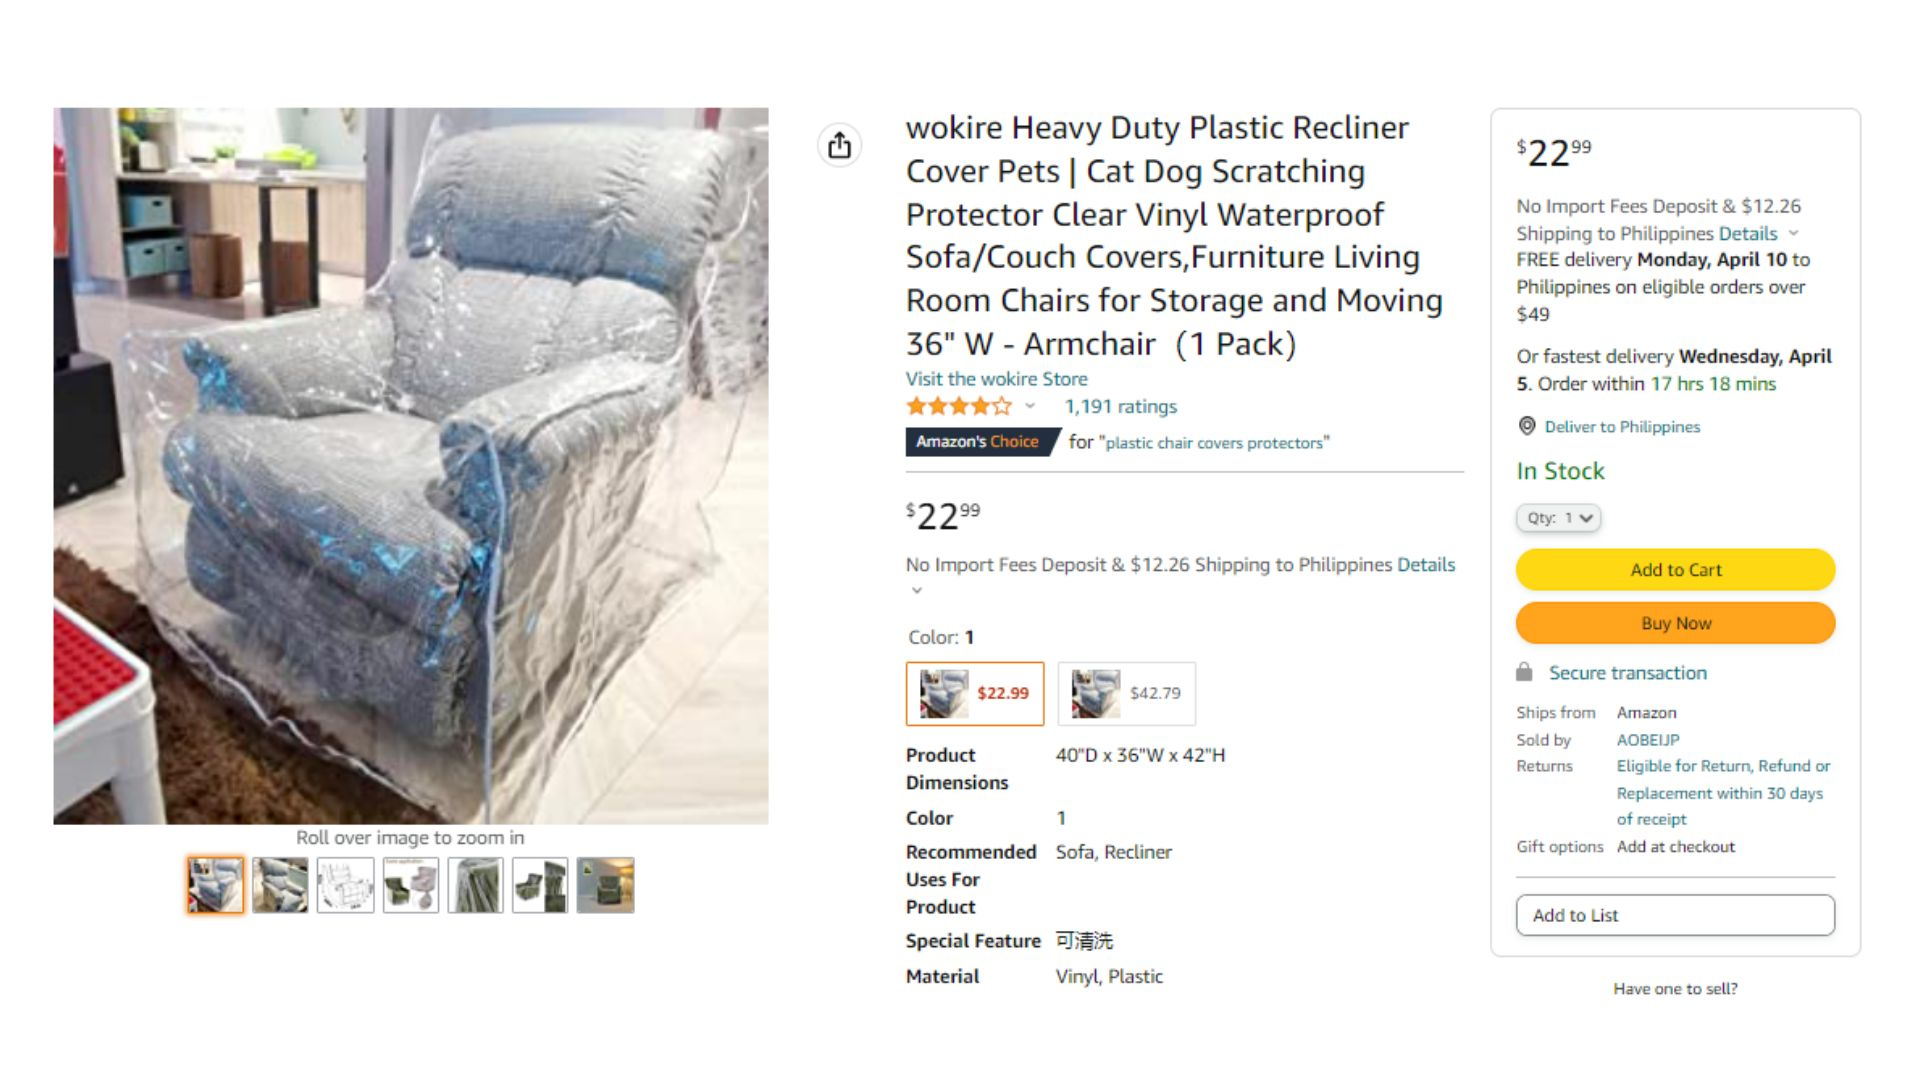Select the $42.79 color option swatch
Viewport: 1920px width, 1080px height.
pyautogui.click(x=1127, y=693)
